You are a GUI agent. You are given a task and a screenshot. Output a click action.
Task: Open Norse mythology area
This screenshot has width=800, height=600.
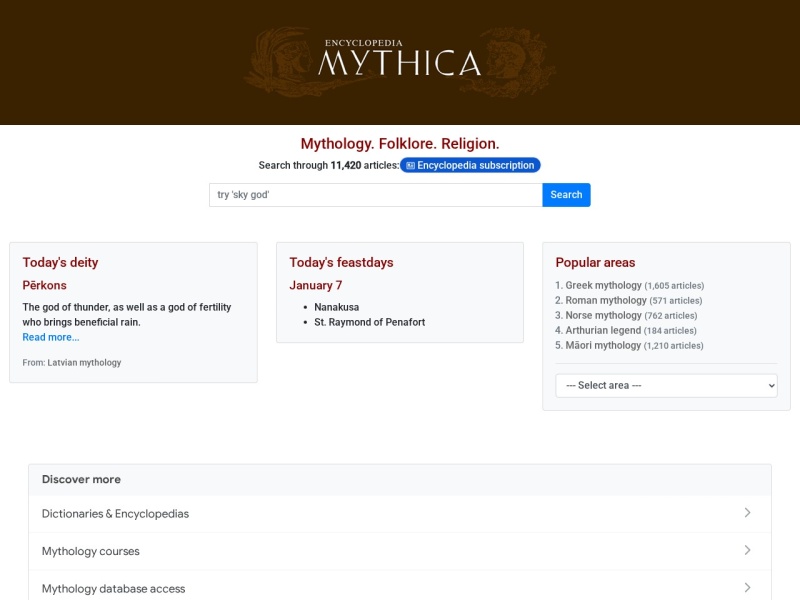(603, 315)
